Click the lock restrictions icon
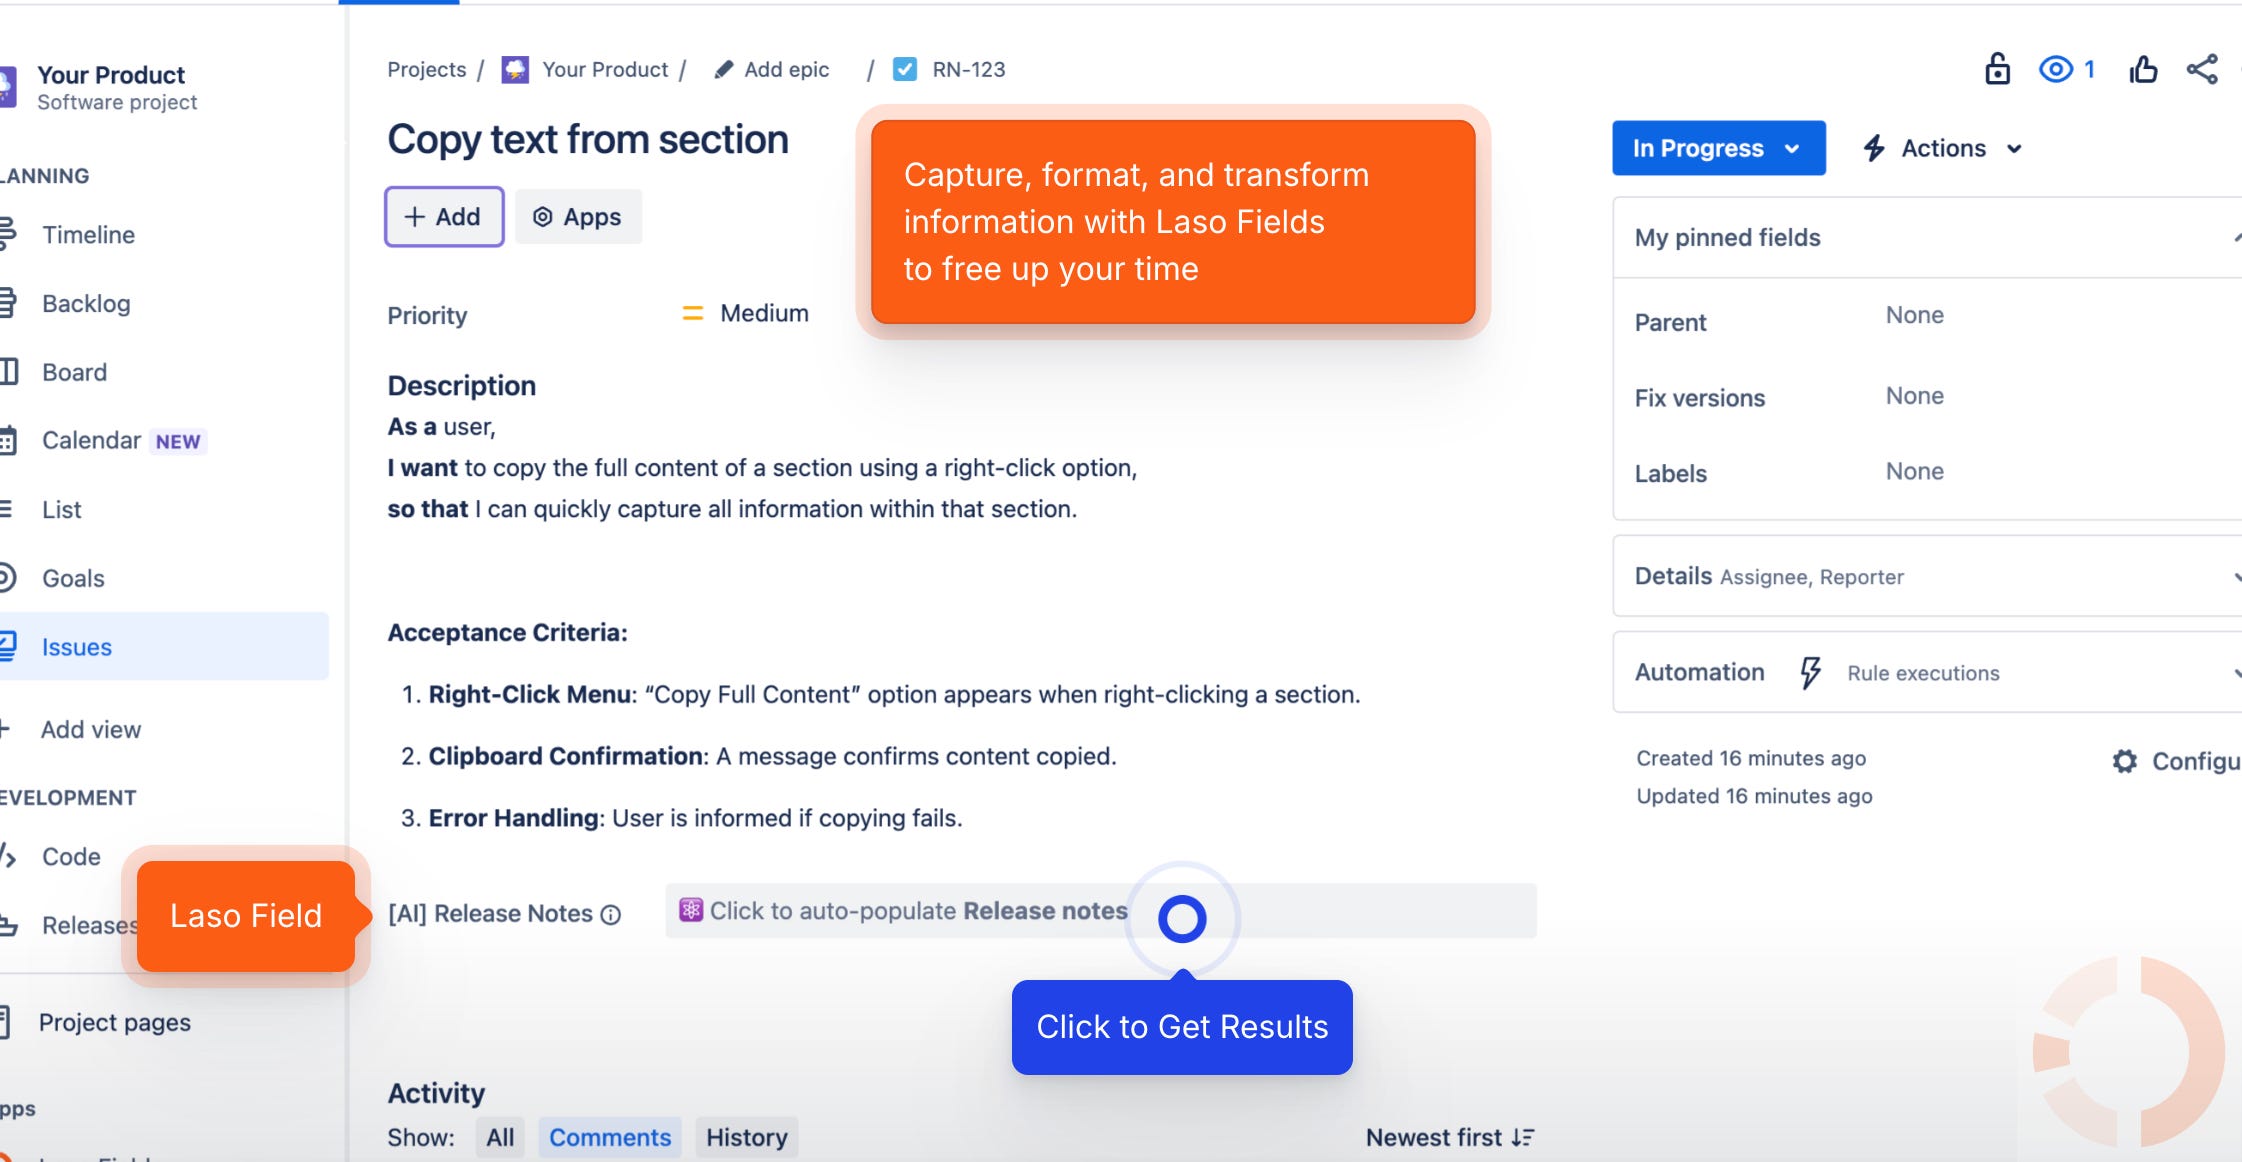 tap(1997, 69)
